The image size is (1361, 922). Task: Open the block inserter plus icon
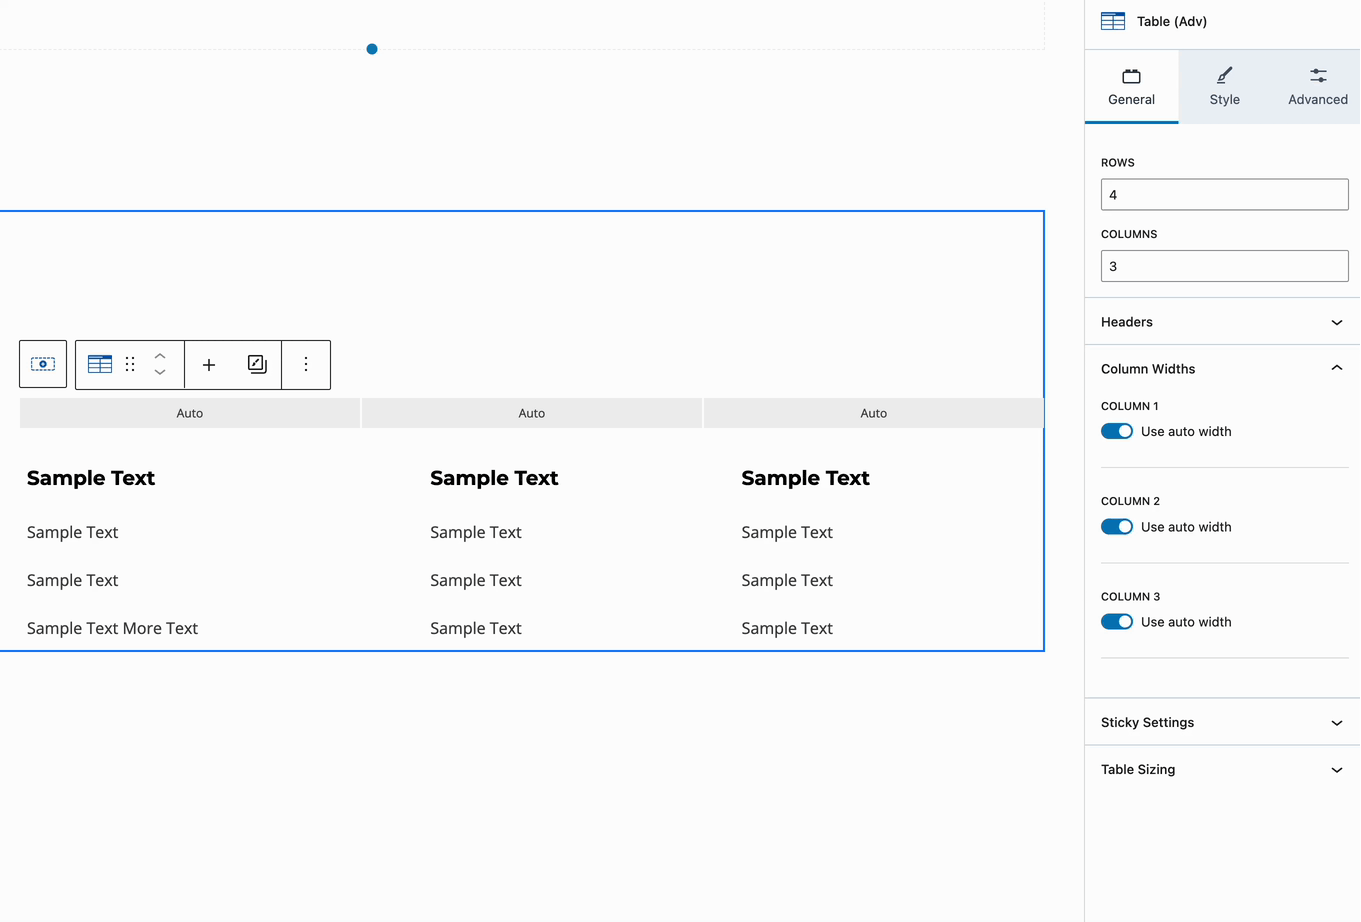point(208,364)
